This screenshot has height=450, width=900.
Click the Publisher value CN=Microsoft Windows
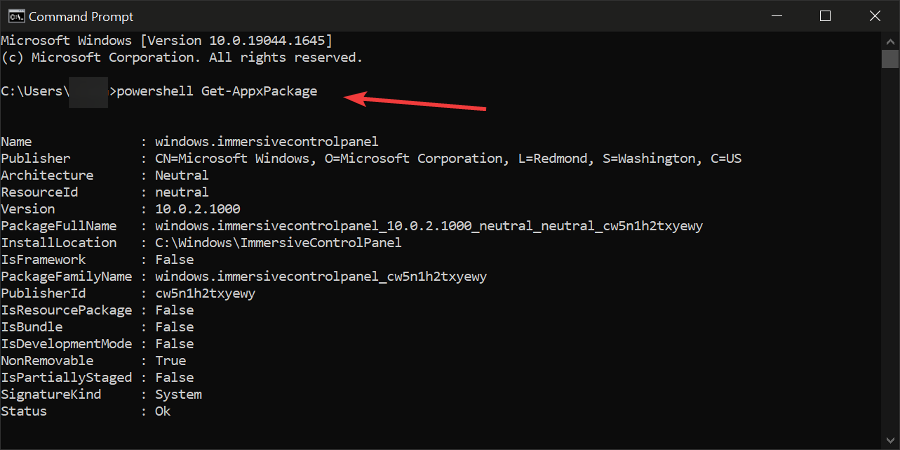coord(448,158)
